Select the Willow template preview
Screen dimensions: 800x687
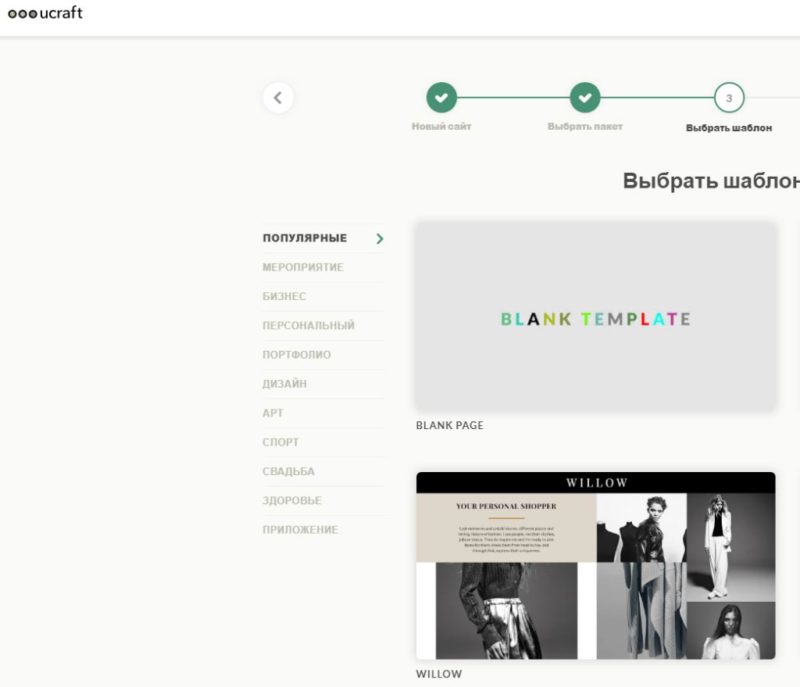click(x=595, y=566)
